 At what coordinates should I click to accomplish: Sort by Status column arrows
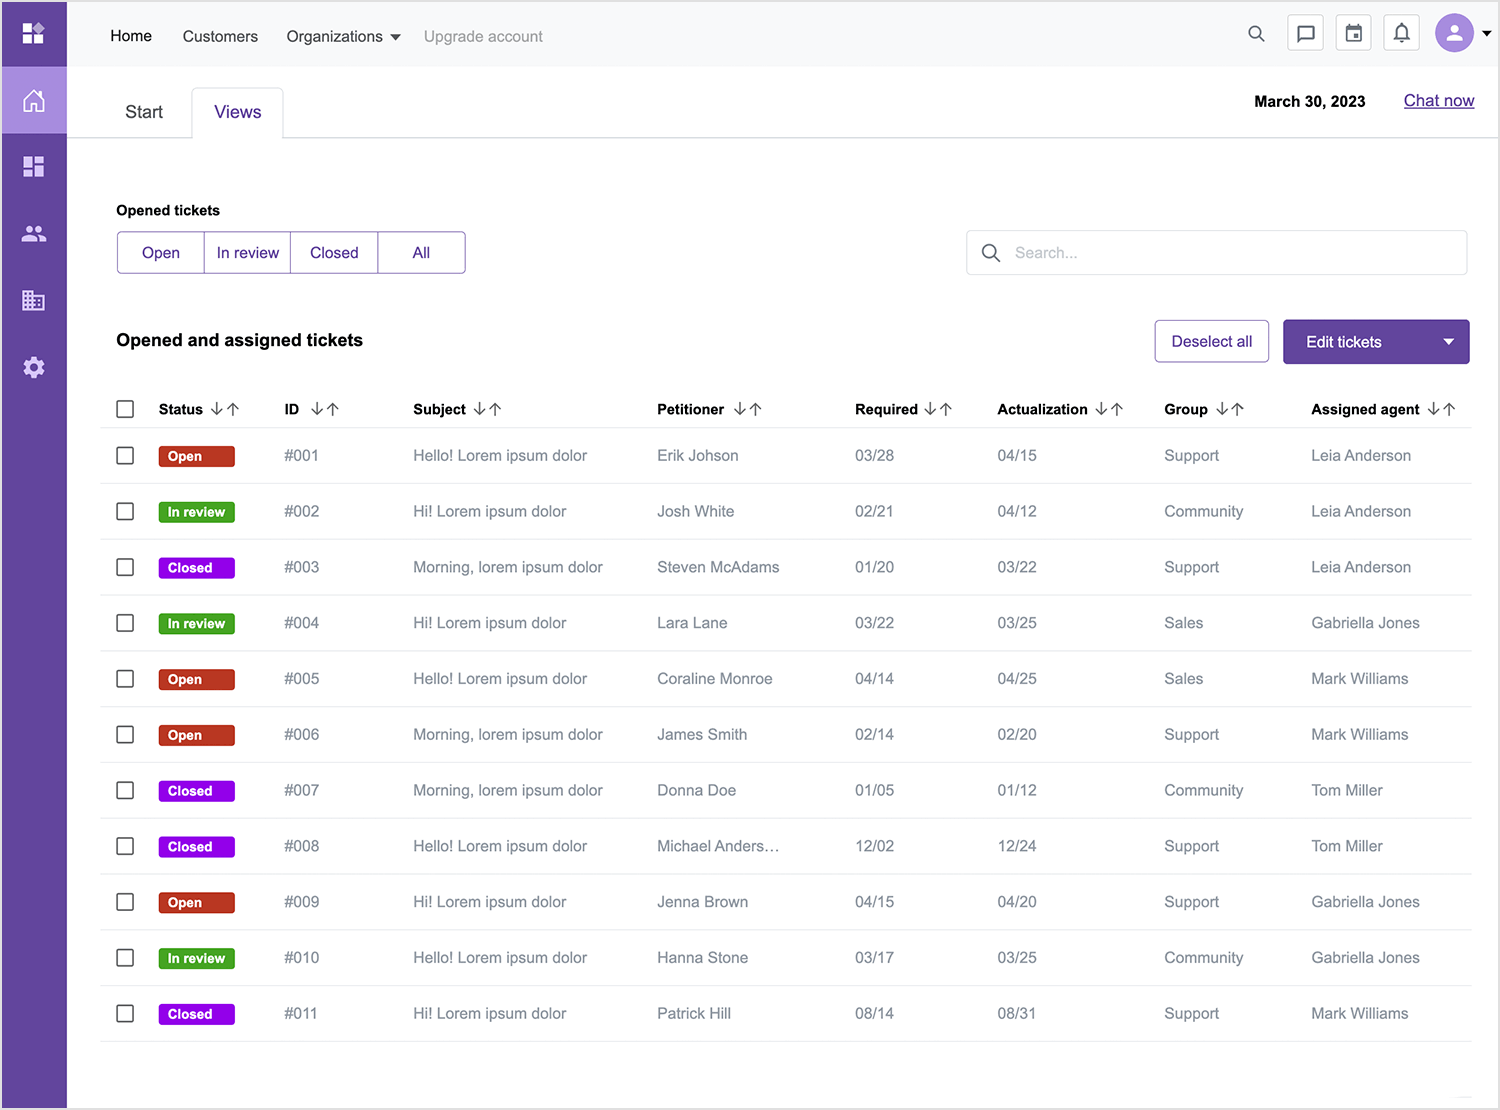click(x=225, y=409)
